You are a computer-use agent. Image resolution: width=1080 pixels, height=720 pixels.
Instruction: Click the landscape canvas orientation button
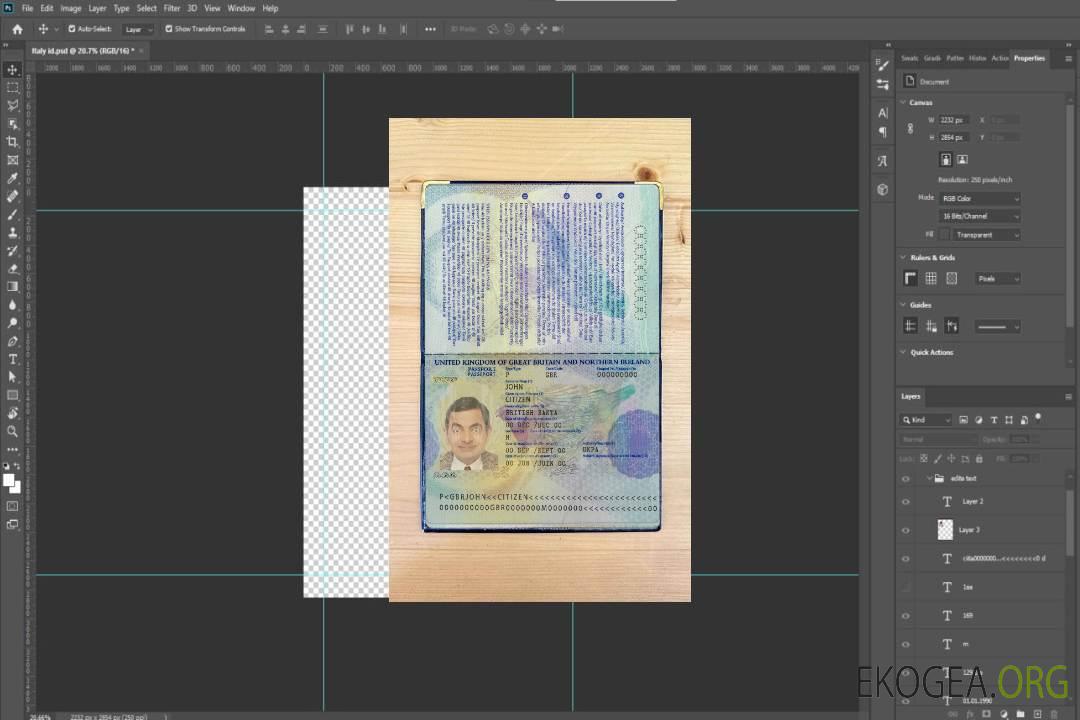[962, 159]
